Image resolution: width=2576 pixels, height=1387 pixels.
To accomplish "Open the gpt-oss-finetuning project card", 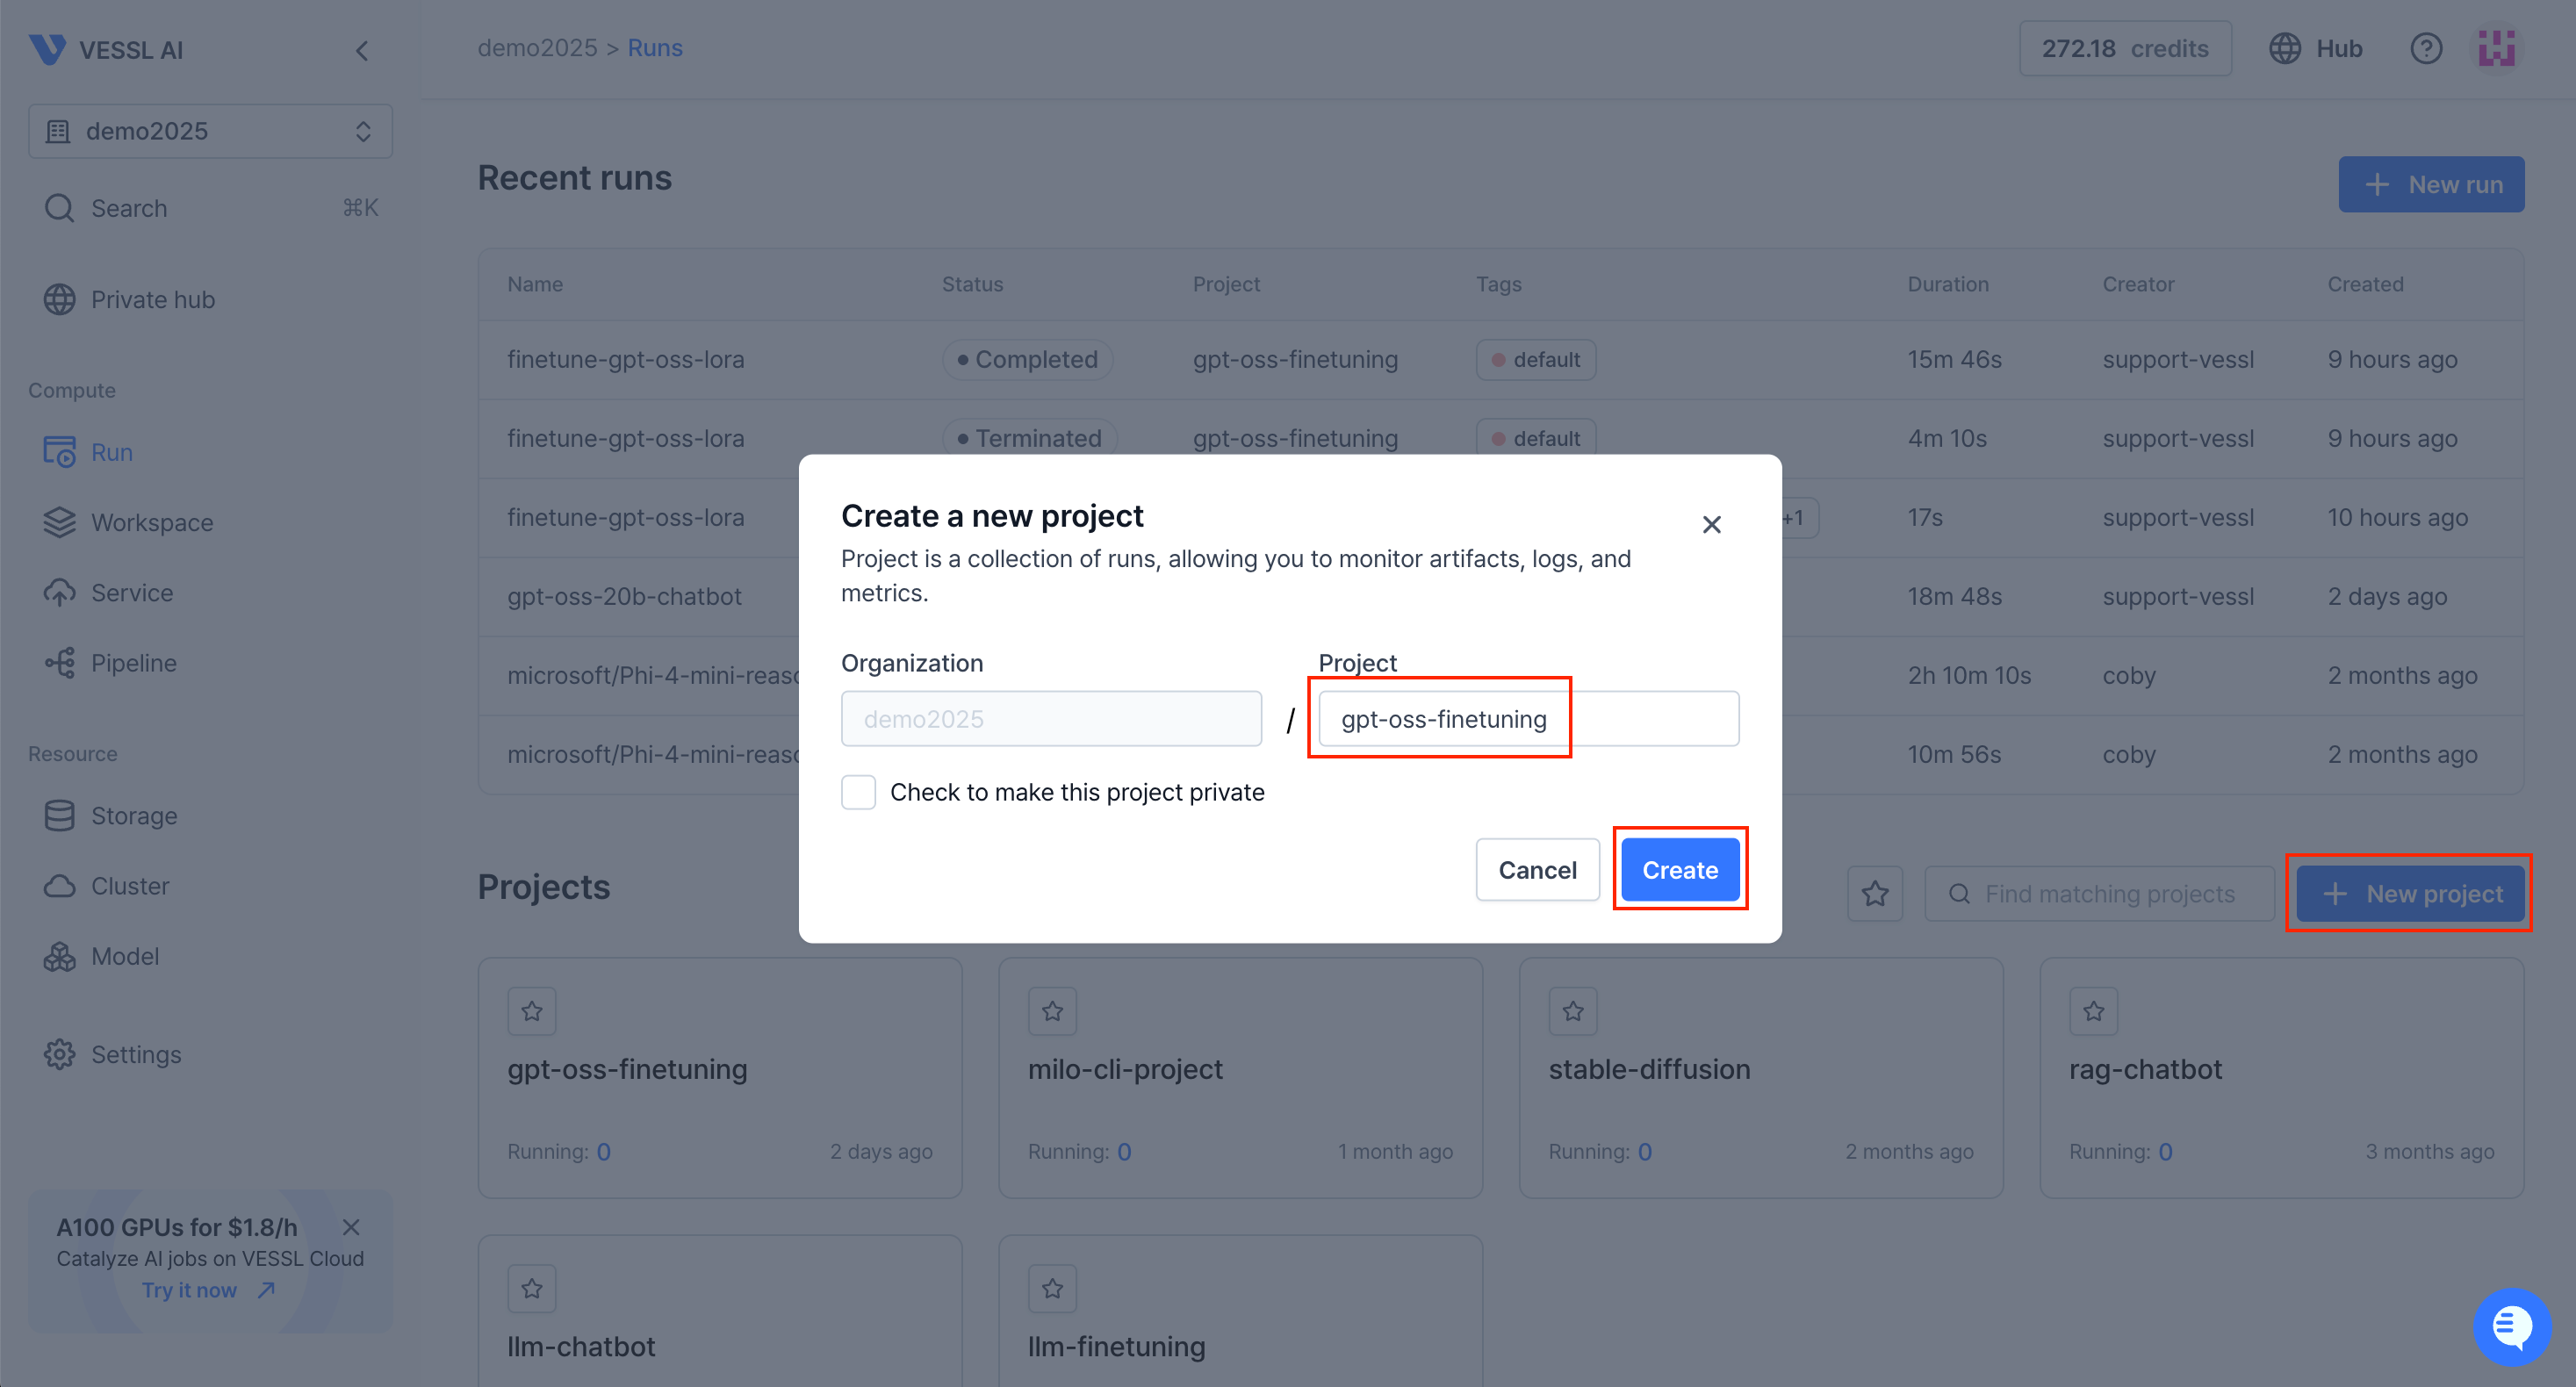I will coord(720,1078).
